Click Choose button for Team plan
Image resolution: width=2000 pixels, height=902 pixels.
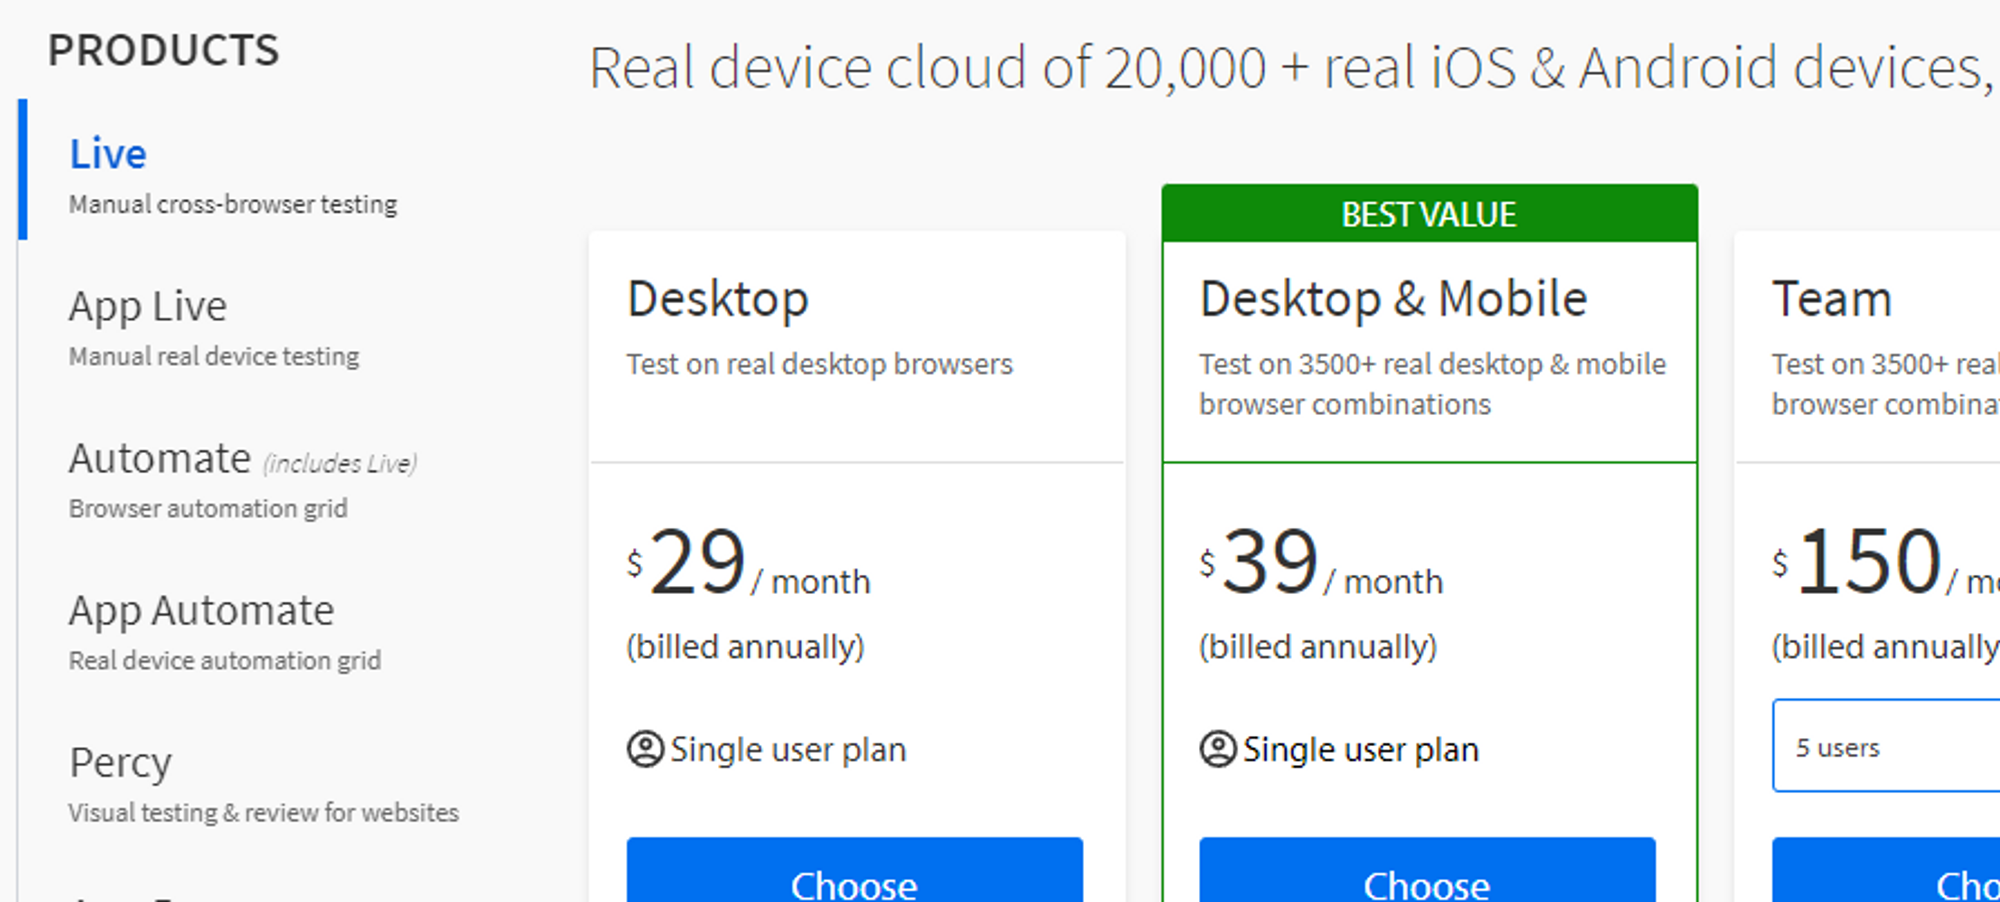pyautogui.click(x=1886, y=870)
